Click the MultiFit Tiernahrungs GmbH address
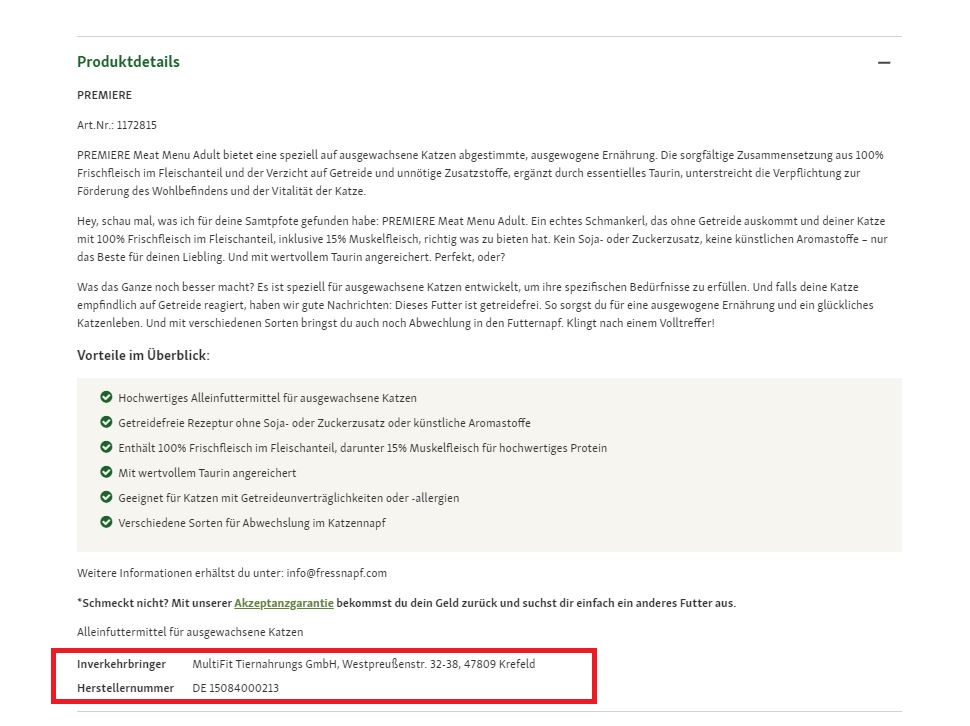 pyautogui.click(x=364, y=664)
